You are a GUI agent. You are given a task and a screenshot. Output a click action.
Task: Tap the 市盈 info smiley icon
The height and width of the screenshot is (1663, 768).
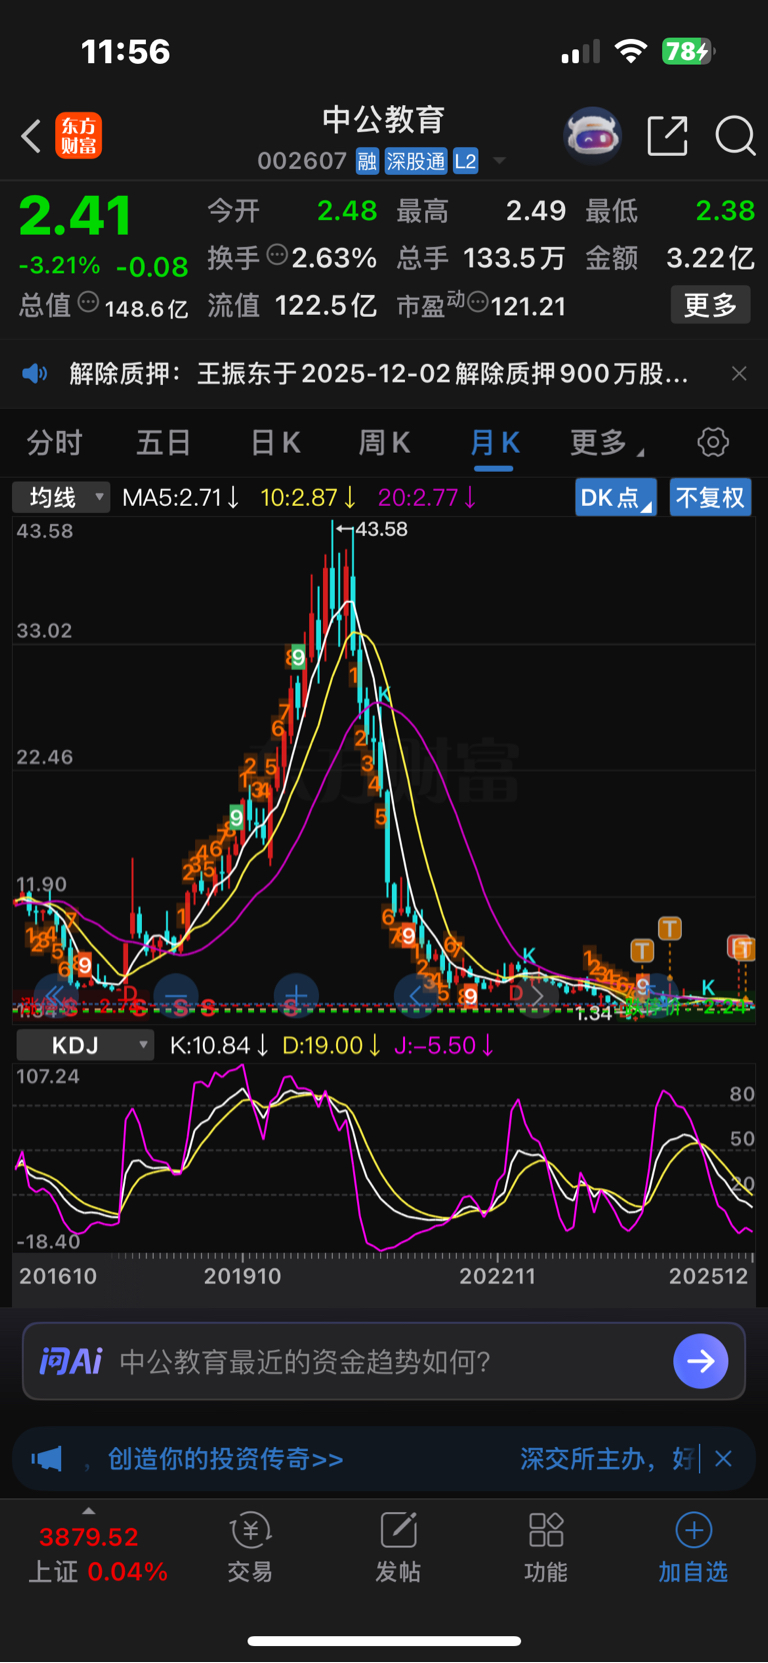pos(477,302)
